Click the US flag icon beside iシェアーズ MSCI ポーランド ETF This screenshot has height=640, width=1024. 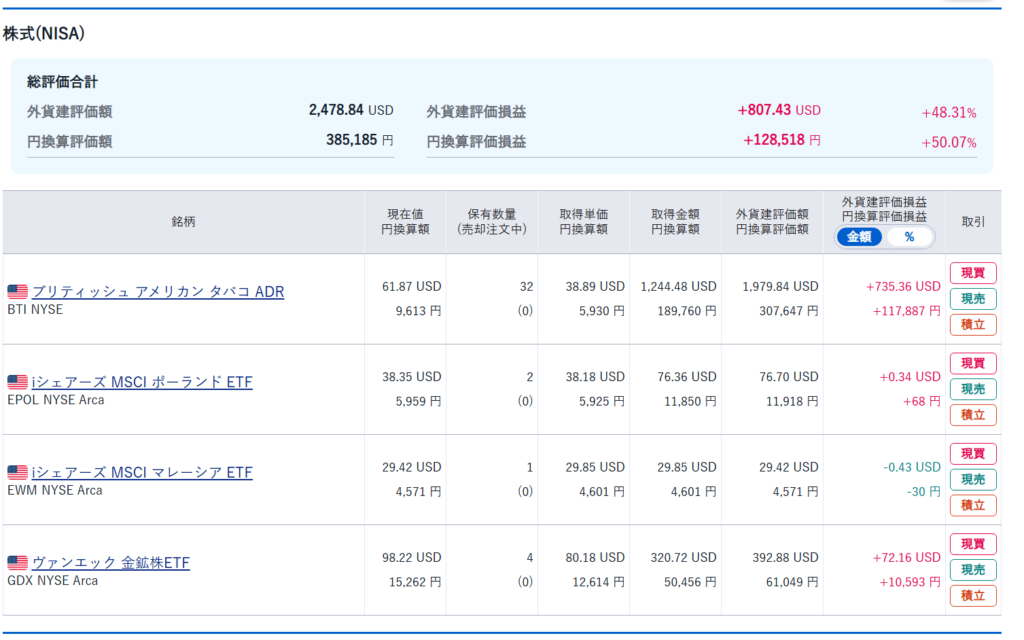17,382
